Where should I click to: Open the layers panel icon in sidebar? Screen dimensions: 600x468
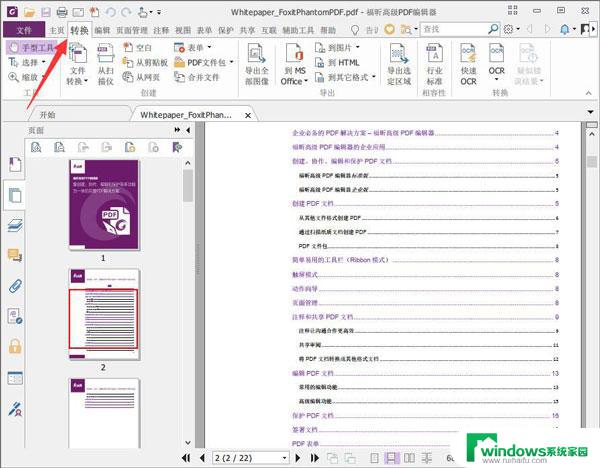point(15,225)
